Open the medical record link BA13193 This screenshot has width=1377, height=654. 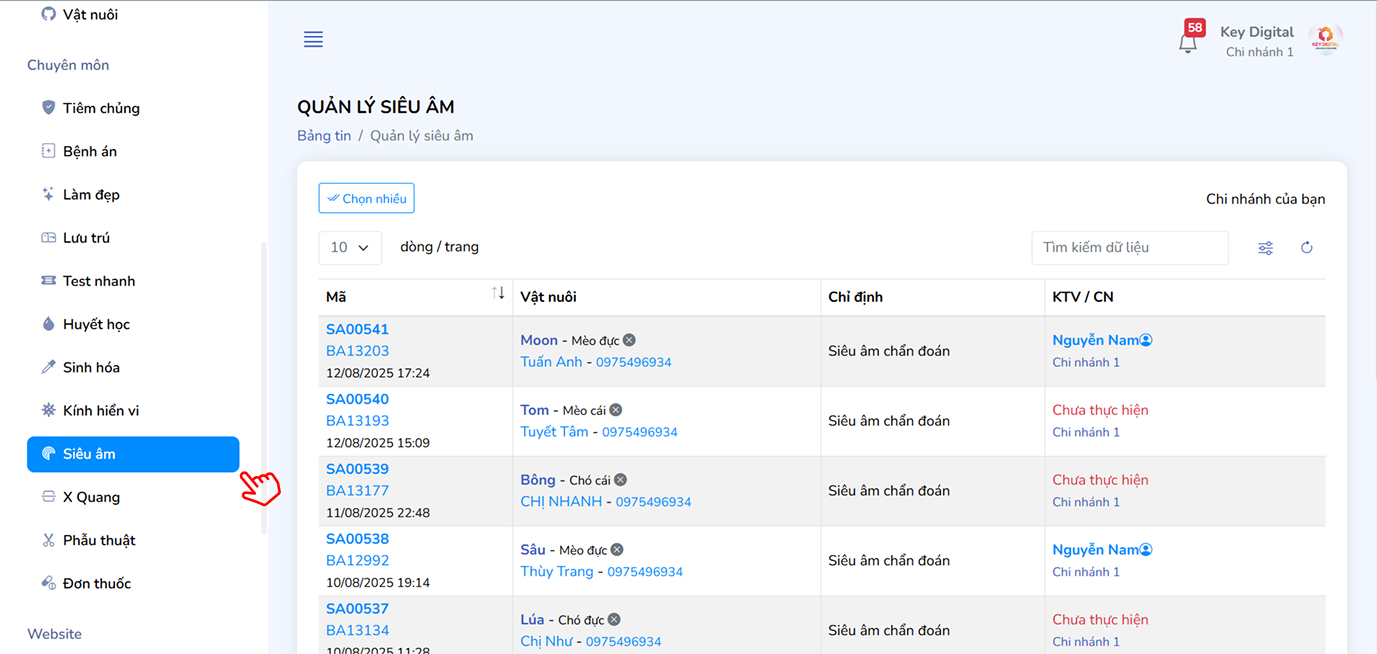point(357,421)
